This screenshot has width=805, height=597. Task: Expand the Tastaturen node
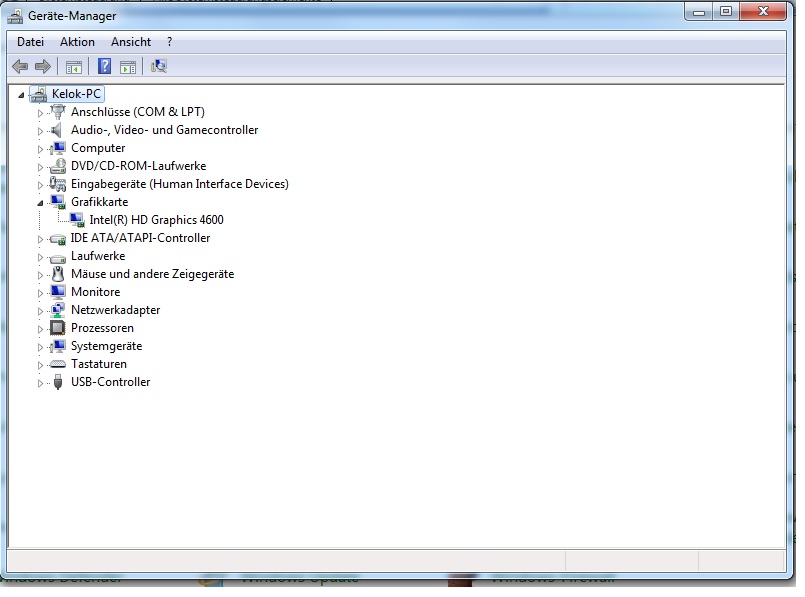41,365
